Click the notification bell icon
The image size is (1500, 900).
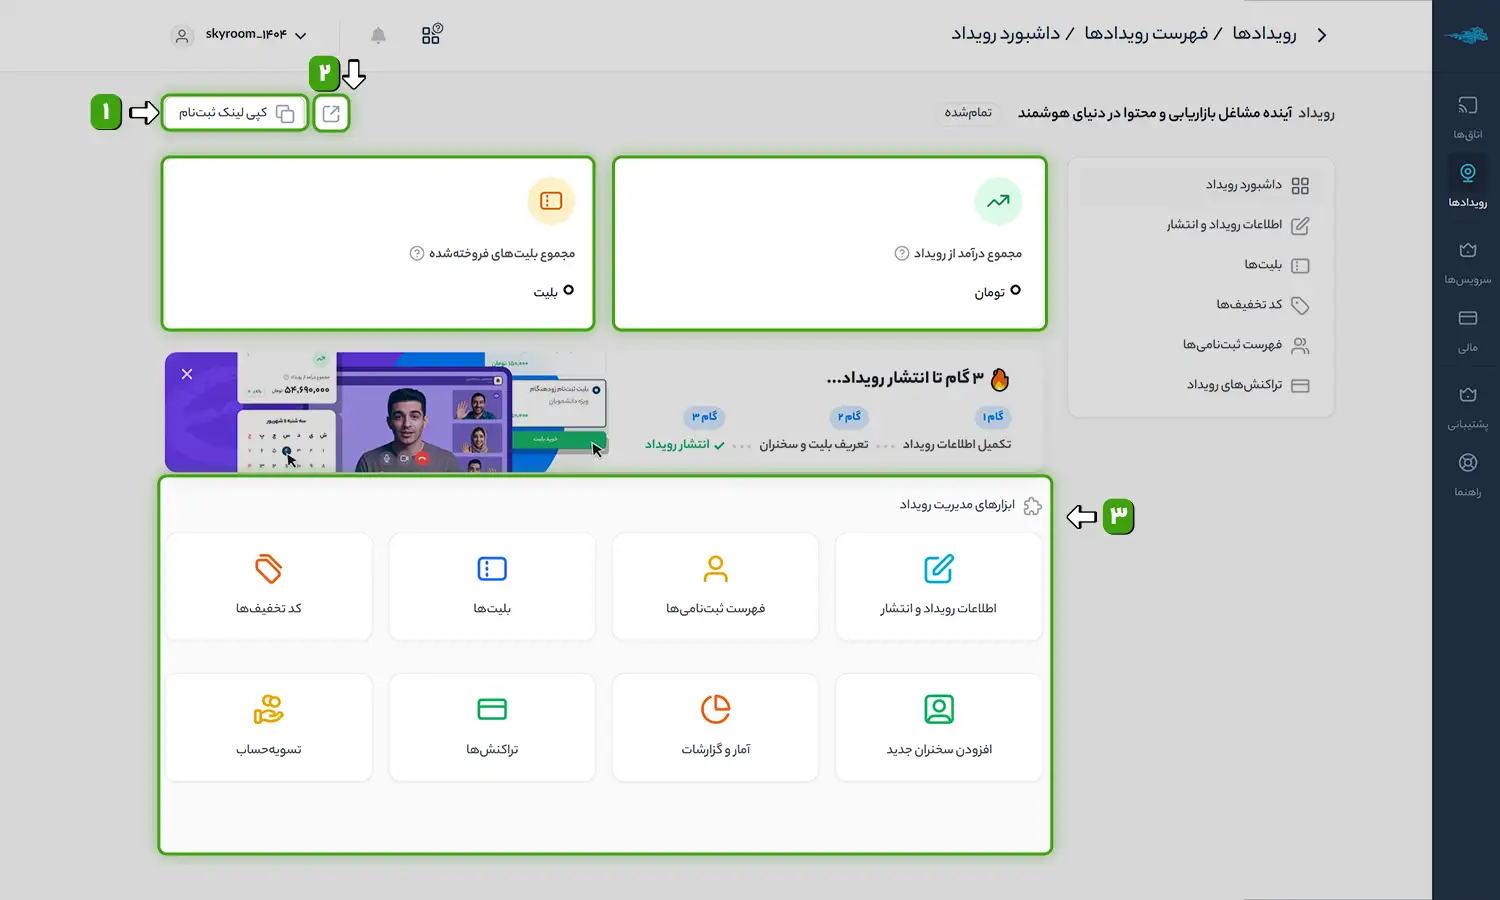(378, 35)
